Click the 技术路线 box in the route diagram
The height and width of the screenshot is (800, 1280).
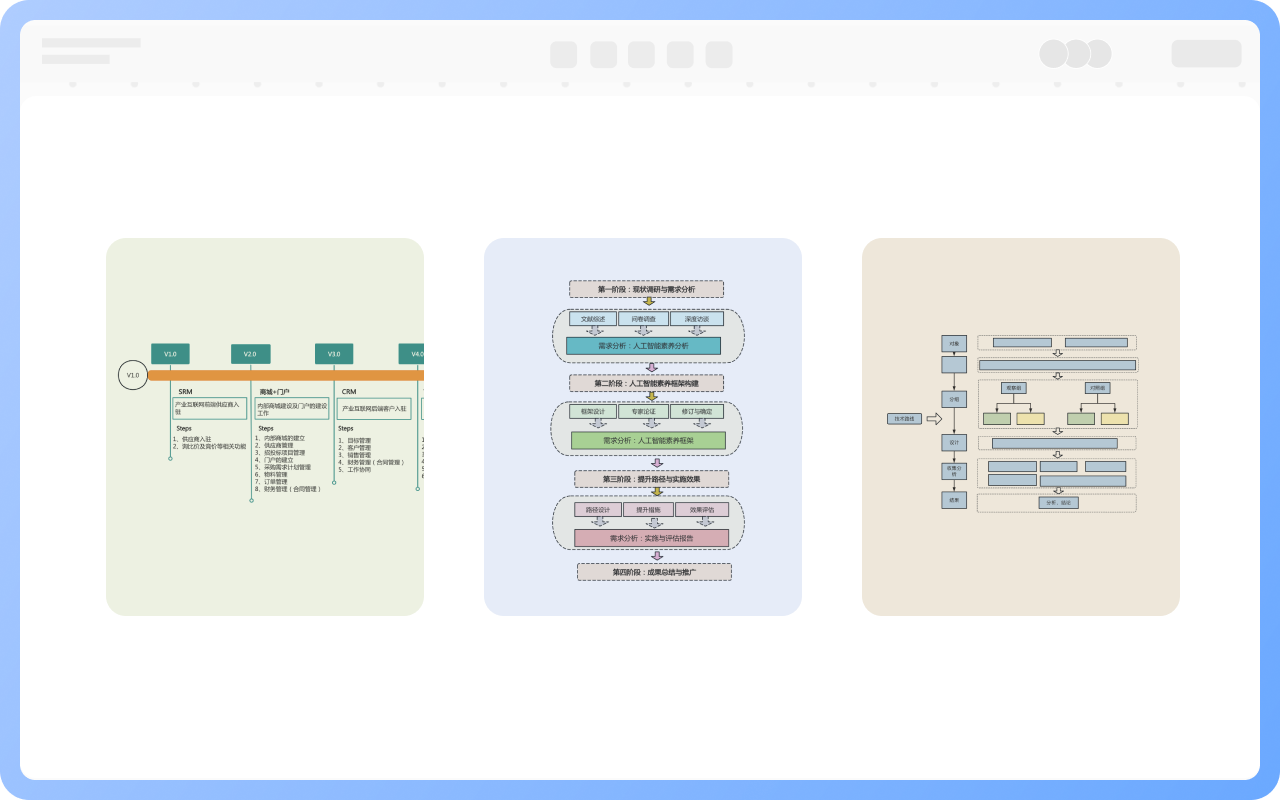904,419
